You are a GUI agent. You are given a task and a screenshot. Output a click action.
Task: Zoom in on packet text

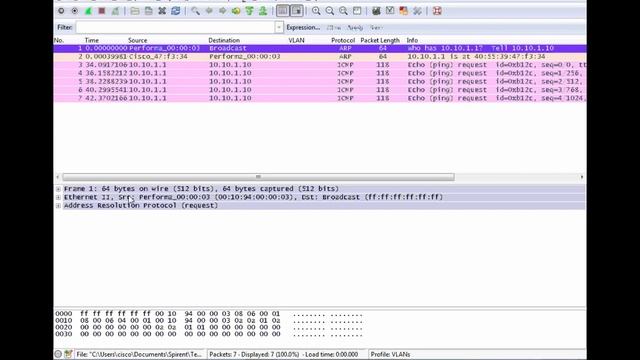tap(316, 11)
